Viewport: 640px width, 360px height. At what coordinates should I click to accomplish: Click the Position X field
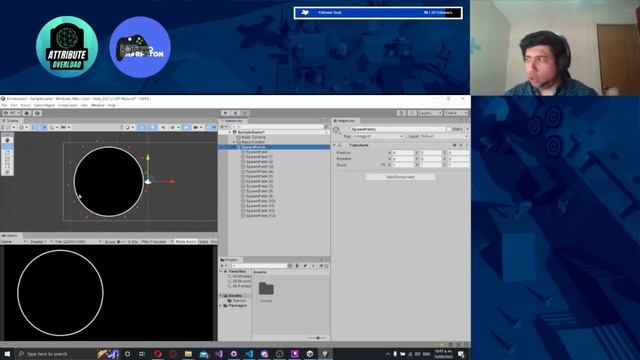403,153
